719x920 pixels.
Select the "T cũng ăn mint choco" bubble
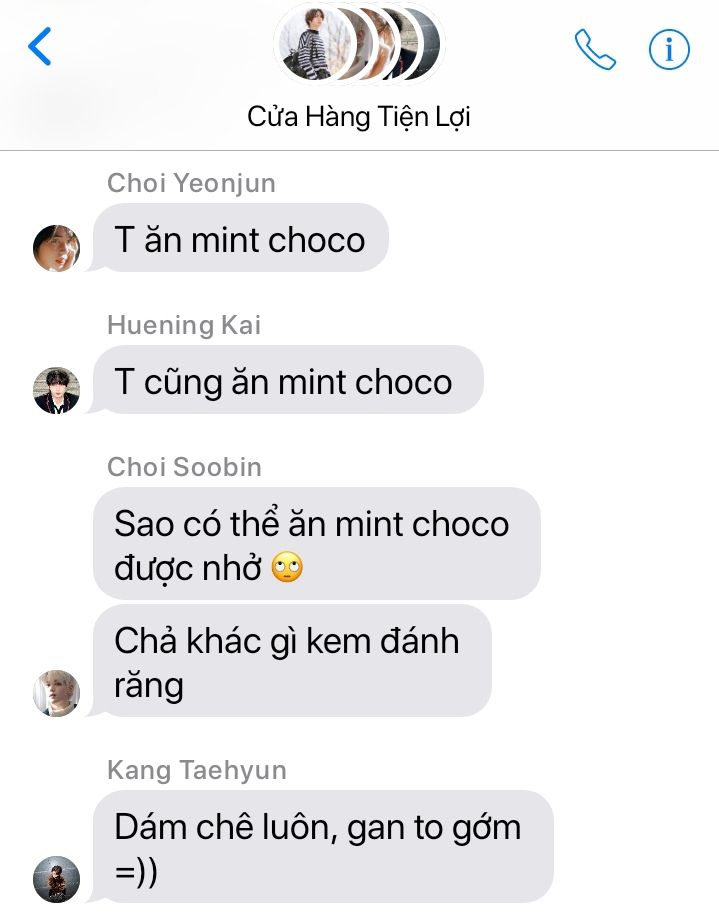pyautogui.click(x=288, y=380)
